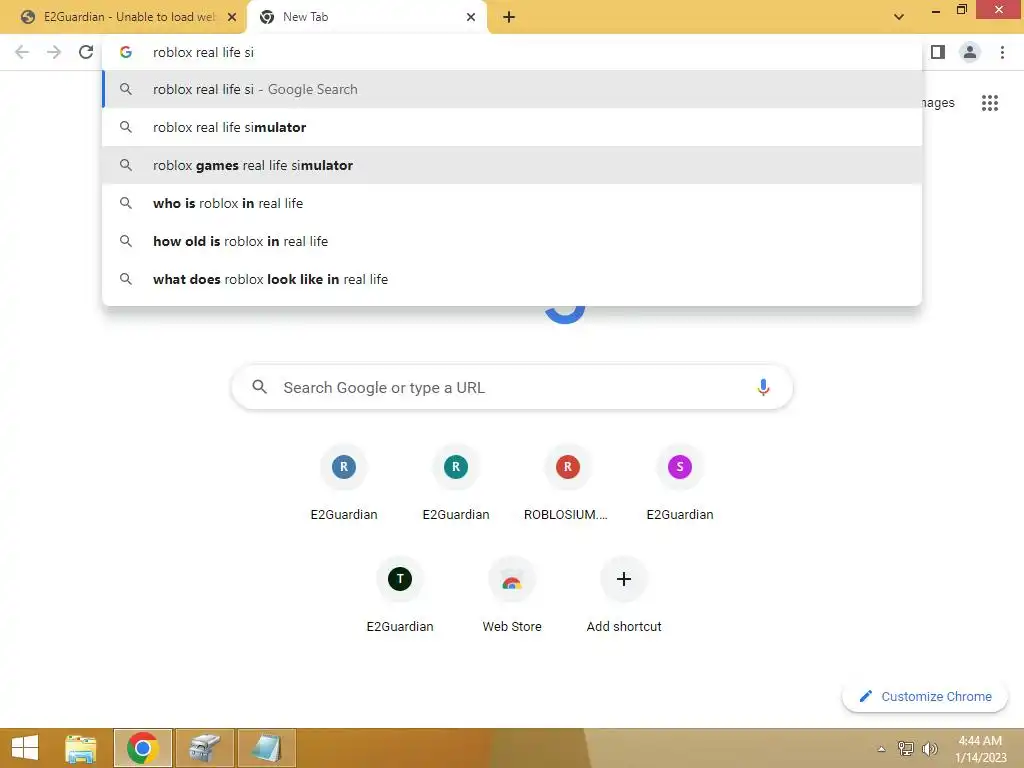Screen dimensions: 1024x768
Task: Expand the tab search dropdown arrow
Action: click(x=899, y=17)
